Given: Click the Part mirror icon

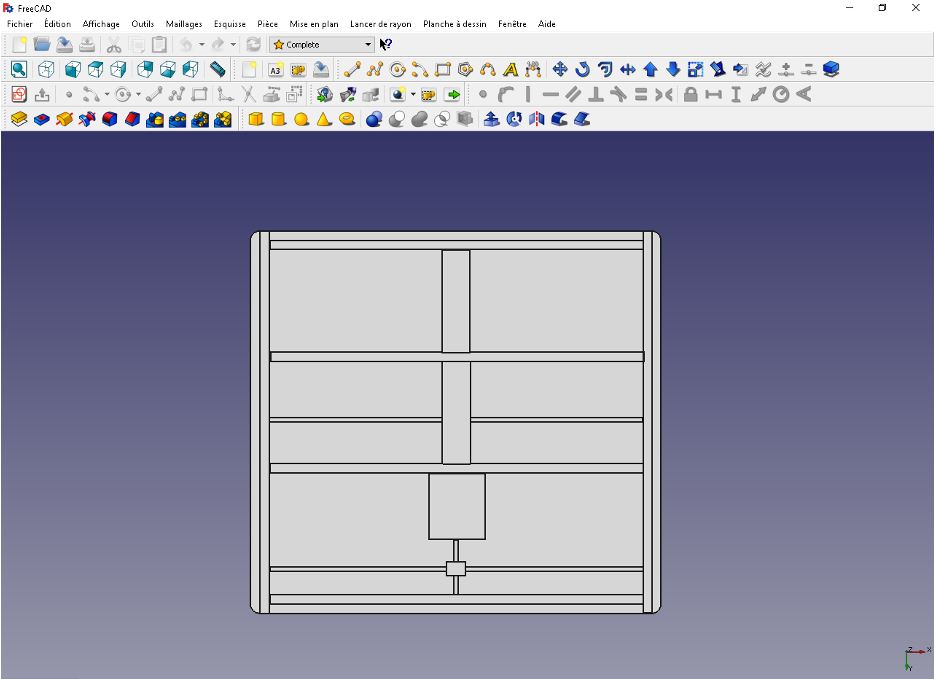Looking at the screenshot, I should [537, 119].
